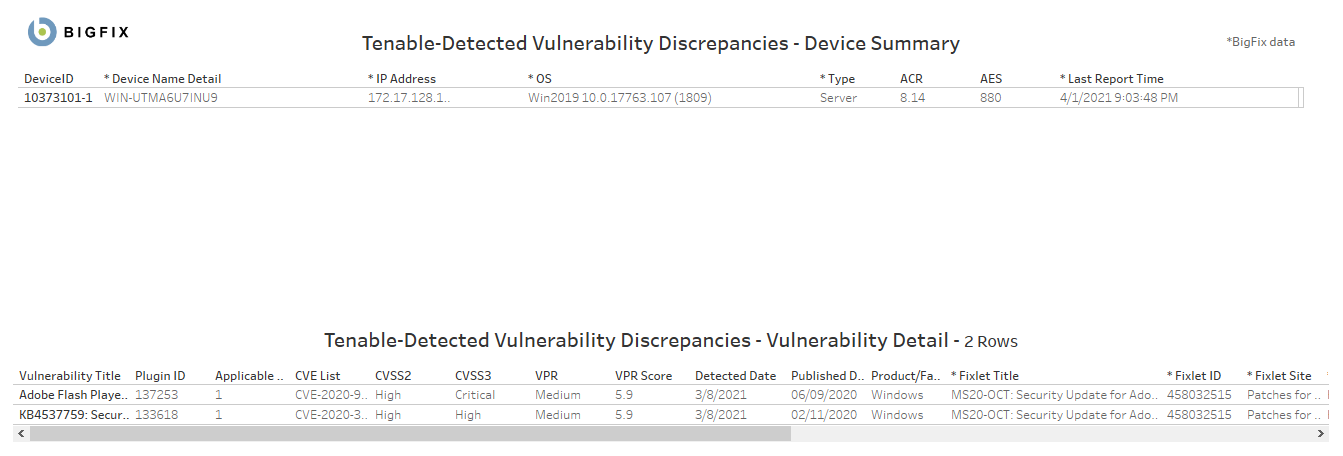The image size is (1343, 456).
Task: Click the Critical CVSS3 value cell
Action: coord(475,395)
